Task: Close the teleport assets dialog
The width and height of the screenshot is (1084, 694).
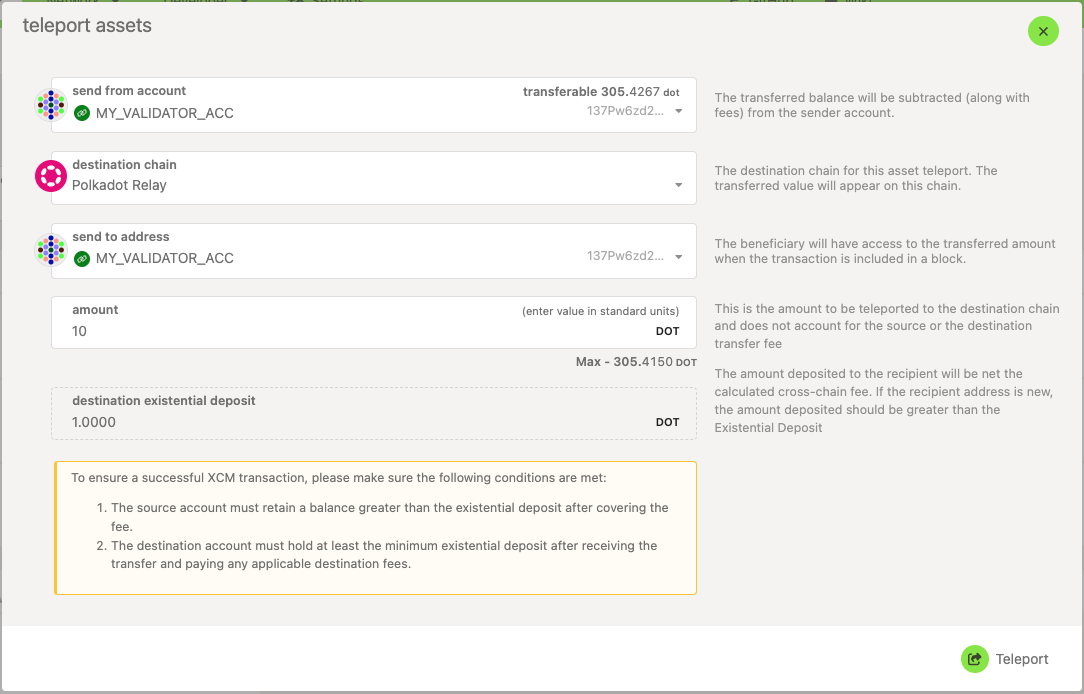Action: coord(1043,31)
